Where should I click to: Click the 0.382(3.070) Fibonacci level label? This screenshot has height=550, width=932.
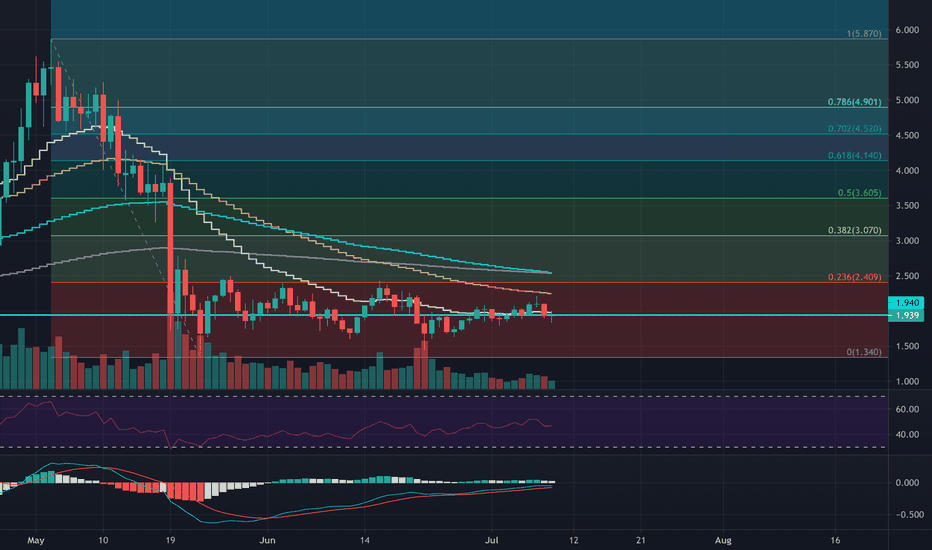(855, 230)
